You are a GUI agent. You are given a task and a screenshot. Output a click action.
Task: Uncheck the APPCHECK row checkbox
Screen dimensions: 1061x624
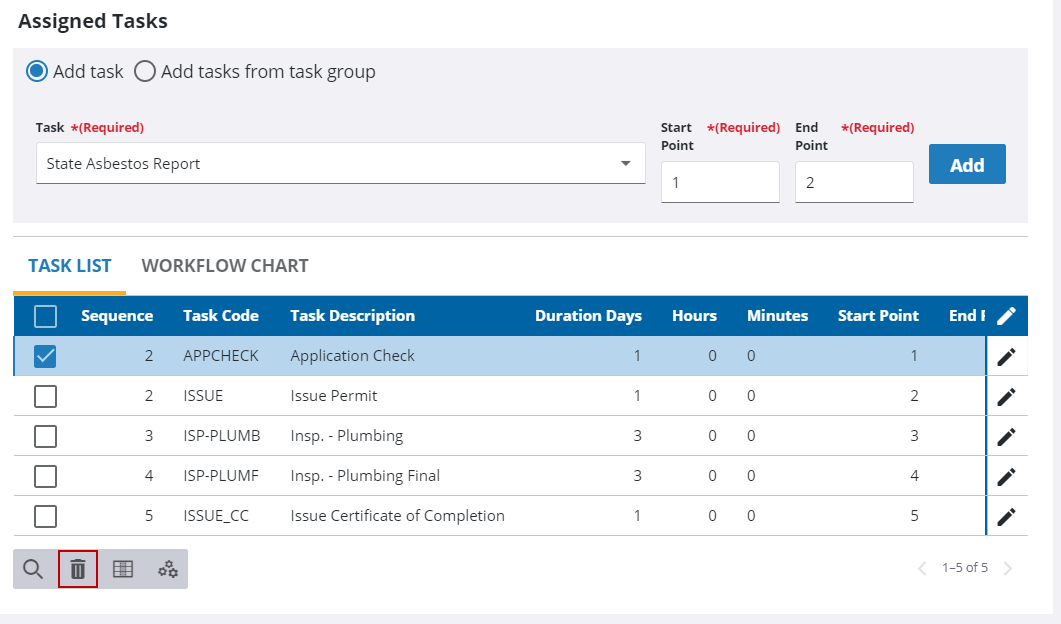coord(45,356)
